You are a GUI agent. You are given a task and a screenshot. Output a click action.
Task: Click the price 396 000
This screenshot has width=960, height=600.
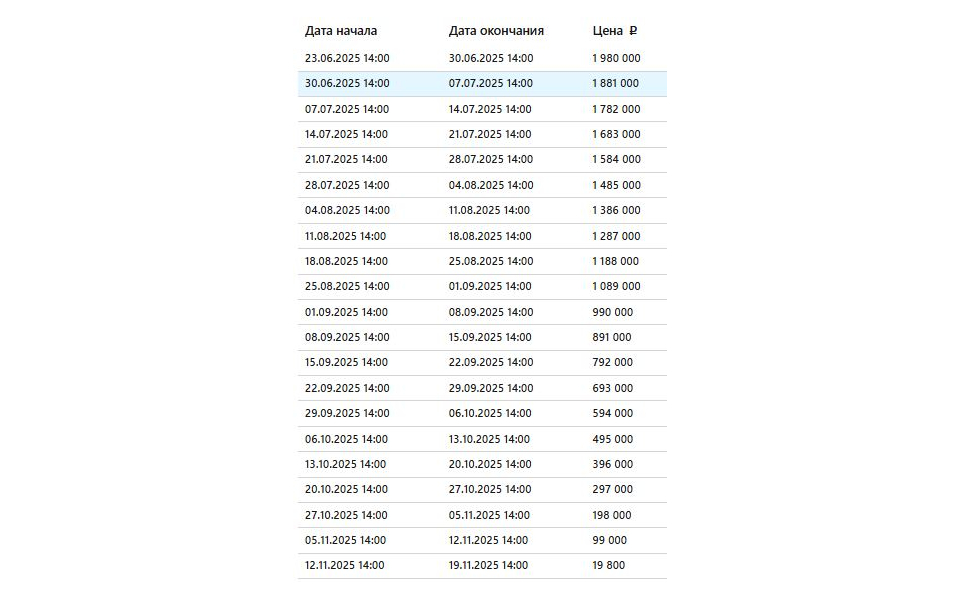pos(612,465)
